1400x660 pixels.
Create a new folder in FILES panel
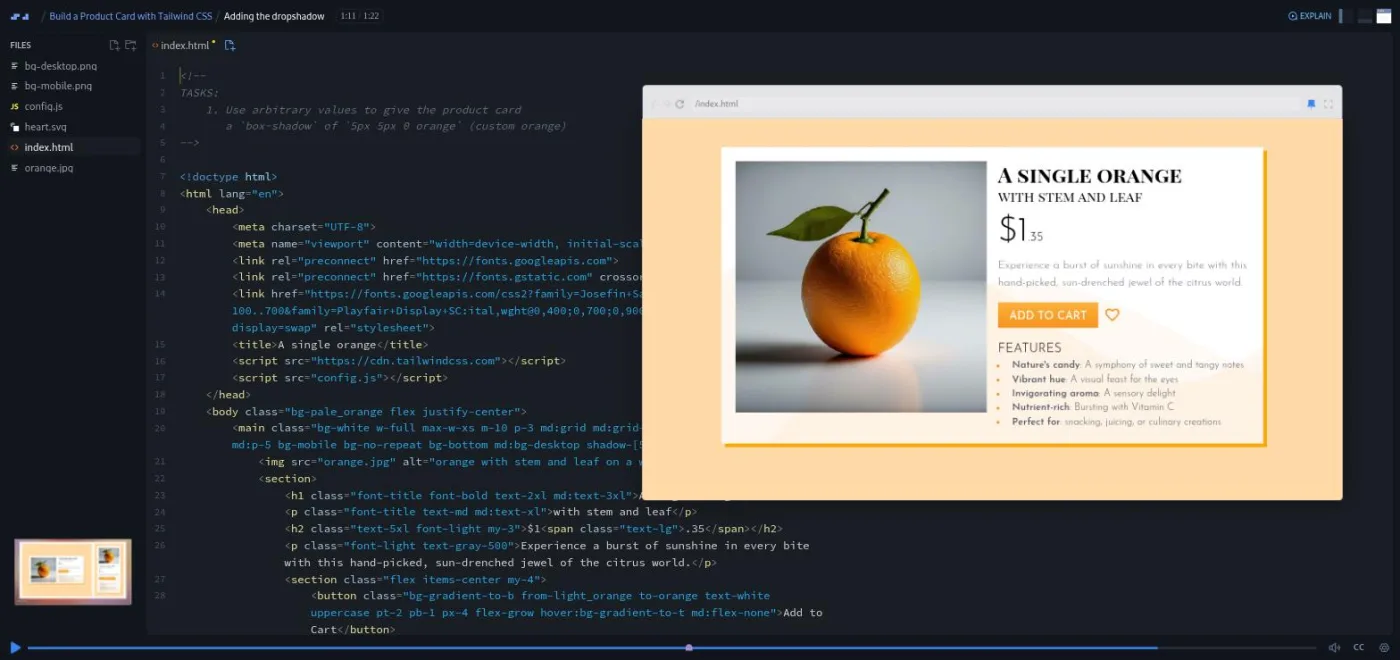[x=131, y=45]
